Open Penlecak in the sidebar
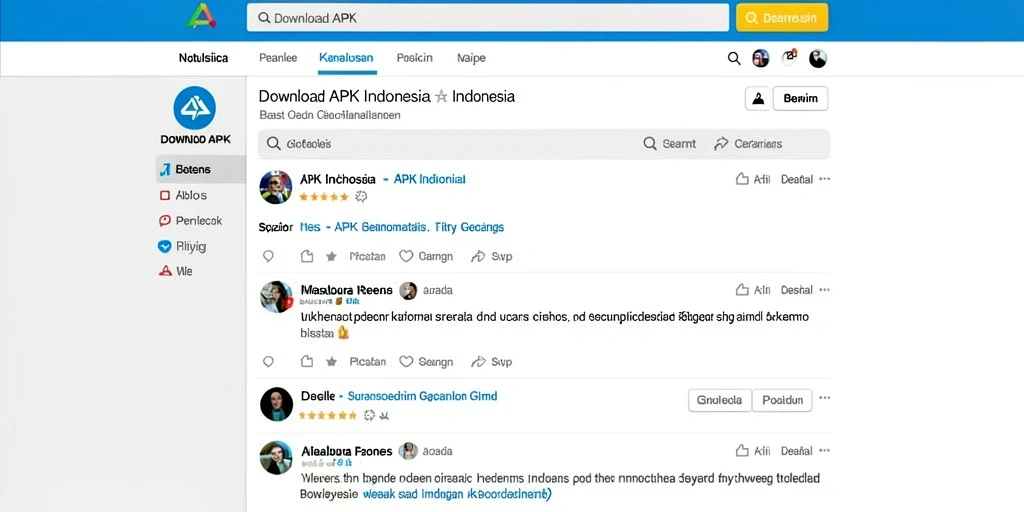The image size is (1024, 512). (x=191, y=221)
